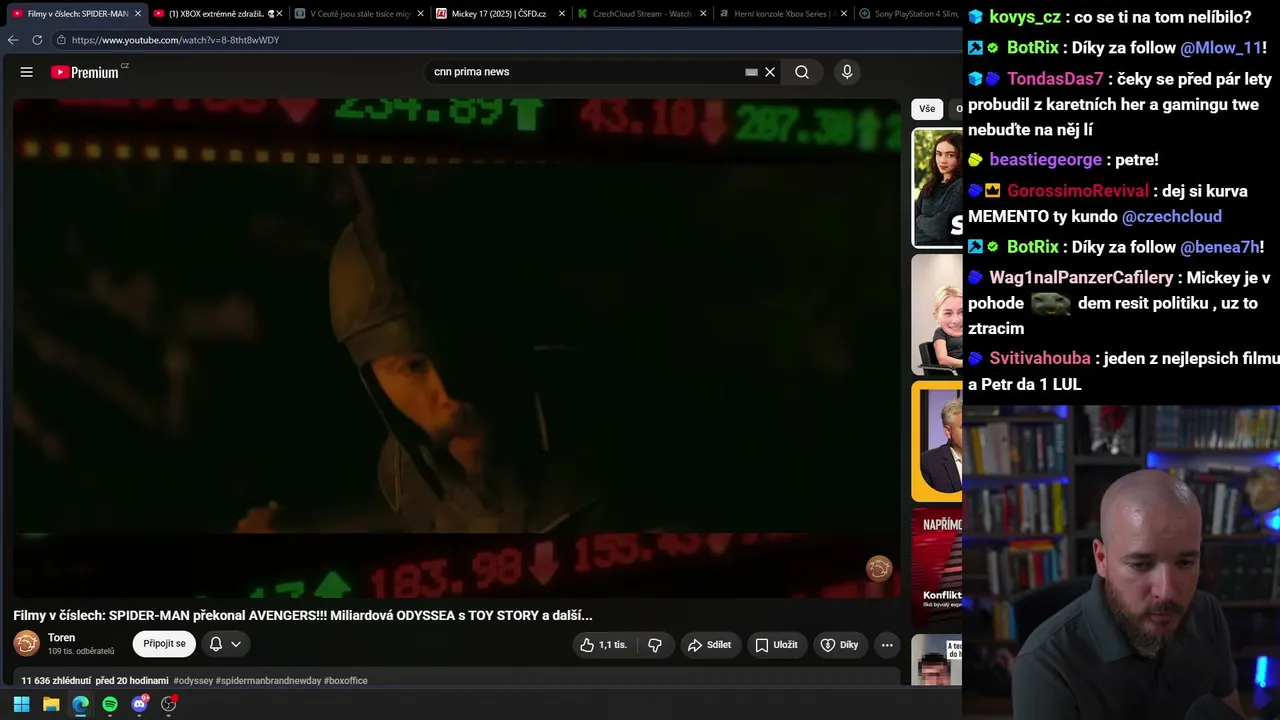Click the @czechcloud mention in chat
This screenshot has height=720, width=1280.
[1172, 216]
